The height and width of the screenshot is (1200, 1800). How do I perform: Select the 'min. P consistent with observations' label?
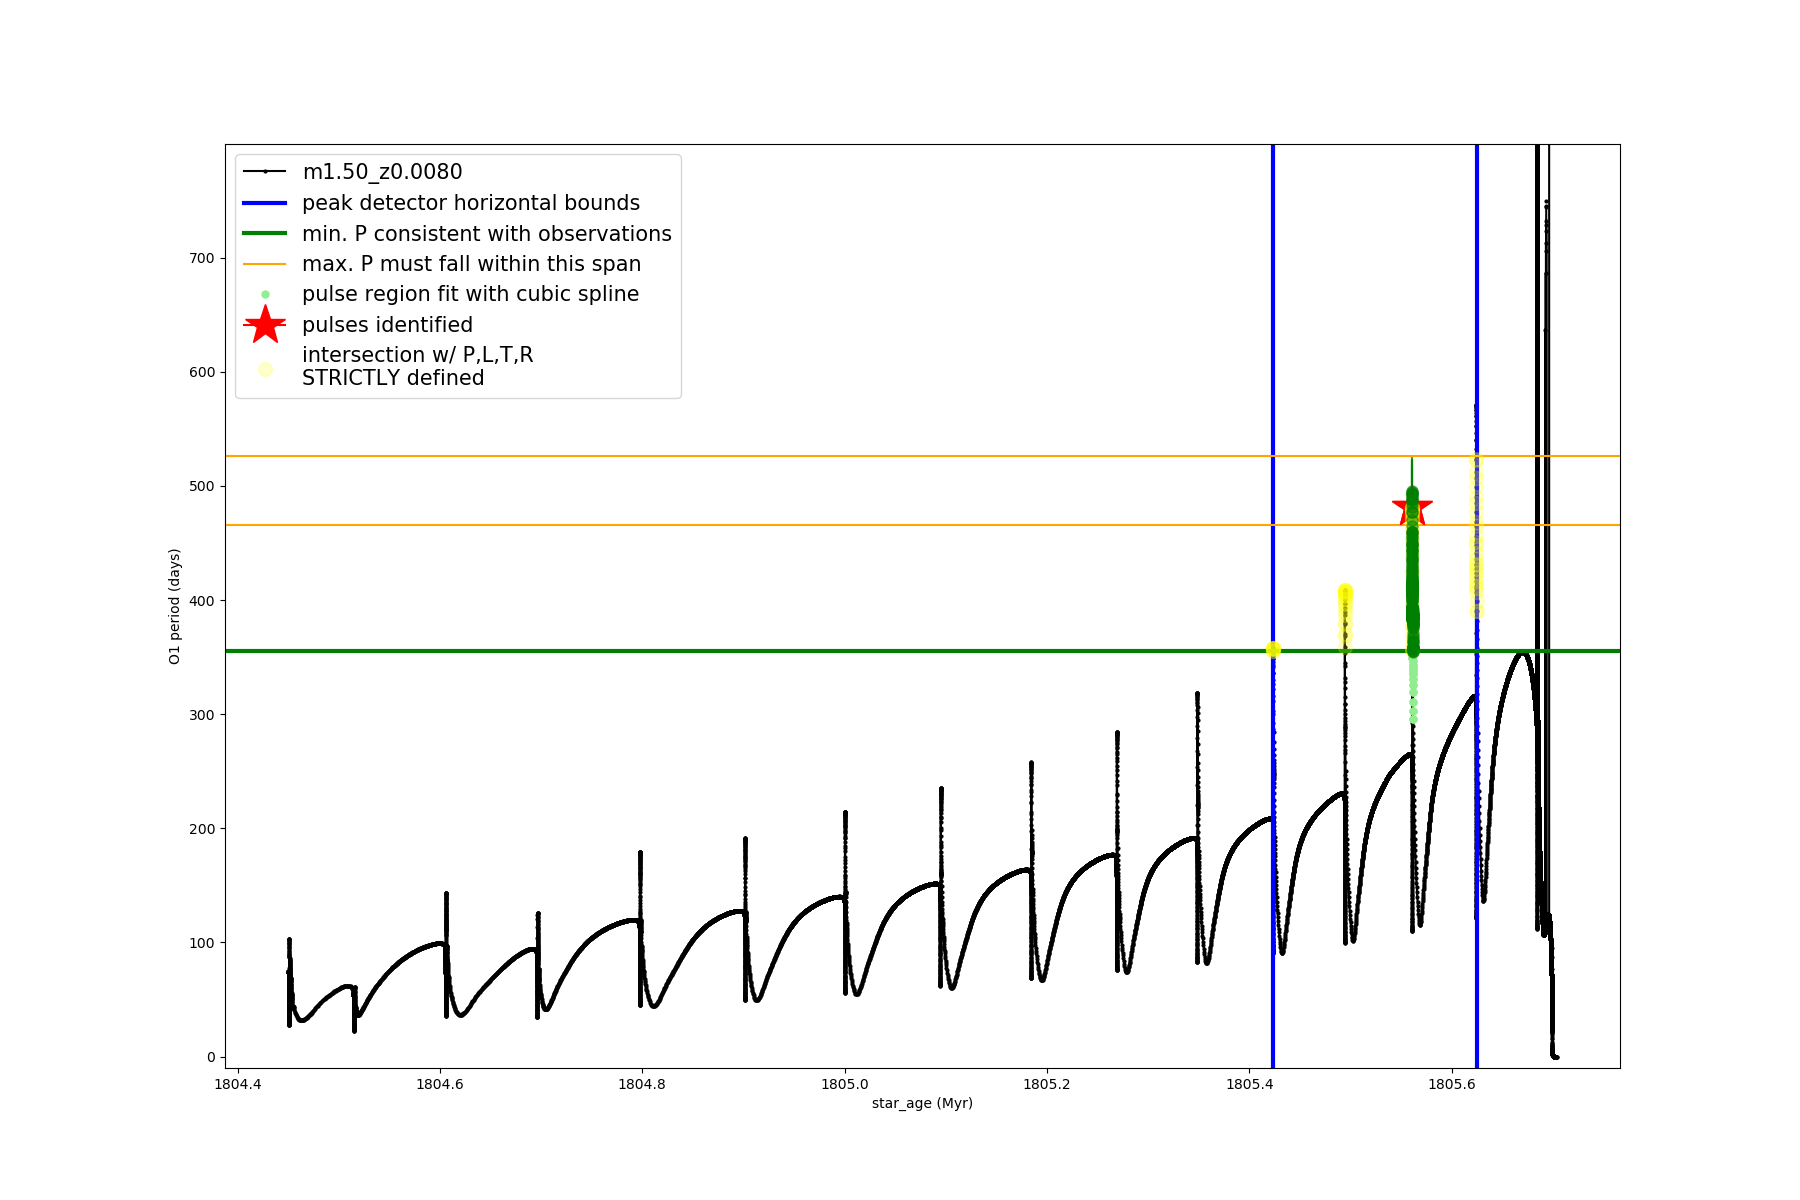487,234
